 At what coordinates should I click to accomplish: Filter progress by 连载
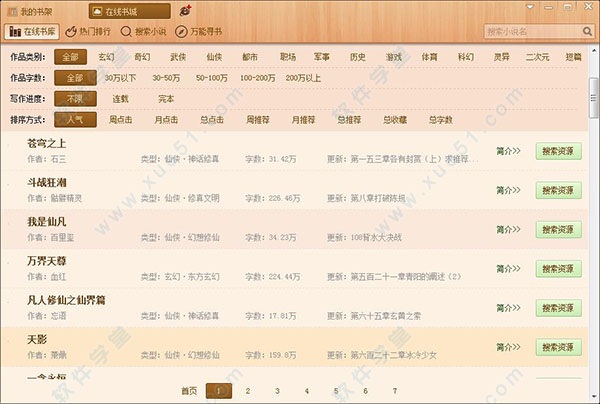(121, 99)
